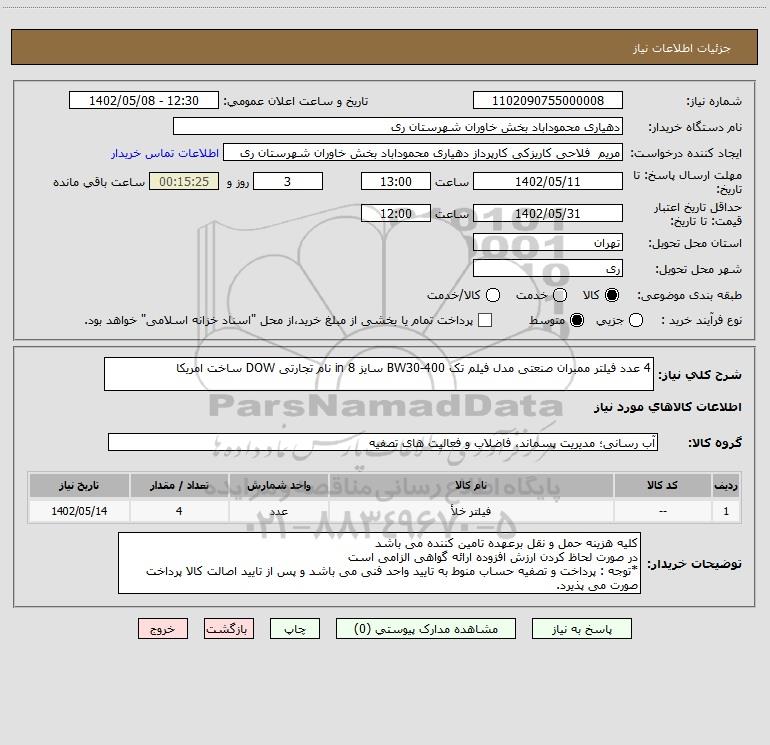Select the کالا/خدمت radio button
The height and width of the screenshot is (745, 770).
coord(493,295)
